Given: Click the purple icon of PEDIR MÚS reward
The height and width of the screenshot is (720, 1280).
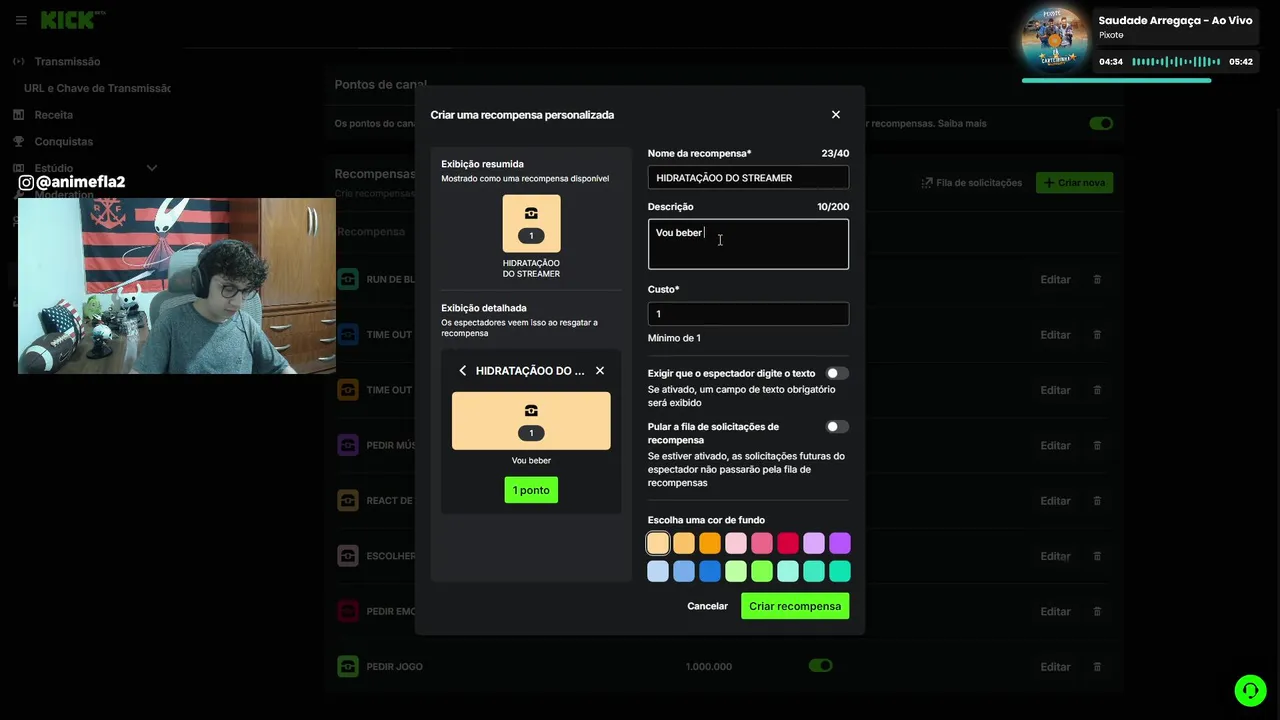Looking at the screenshot, I should click(348, 445).
